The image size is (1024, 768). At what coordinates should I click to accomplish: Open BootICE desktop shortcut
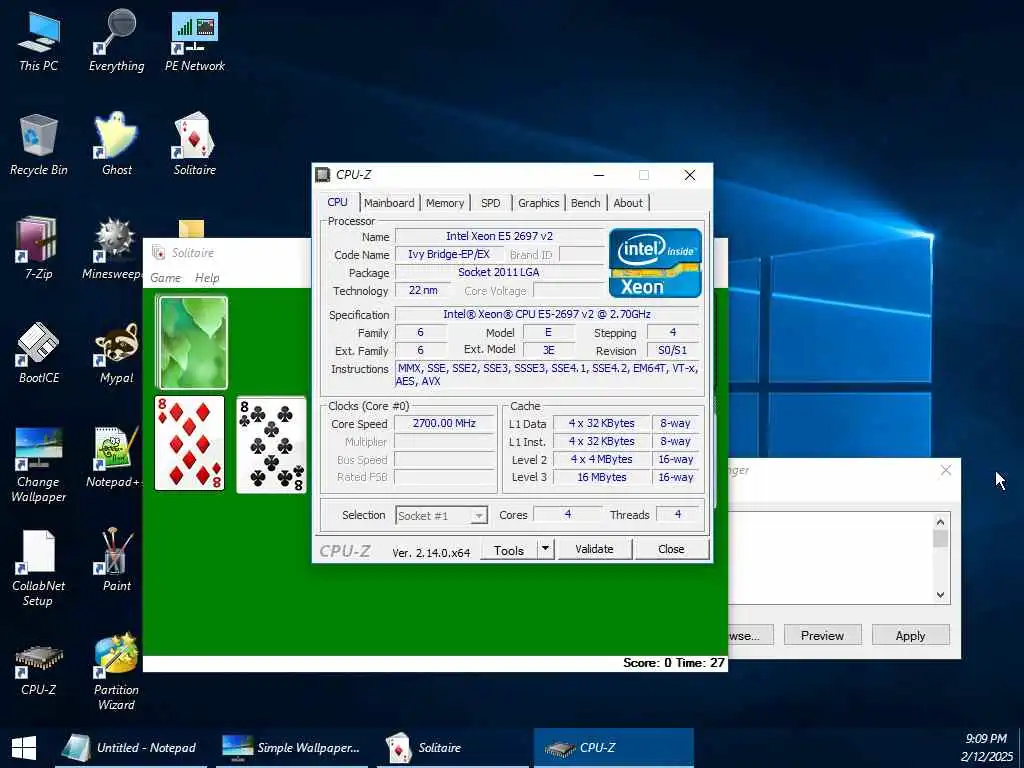pos(39,353)
